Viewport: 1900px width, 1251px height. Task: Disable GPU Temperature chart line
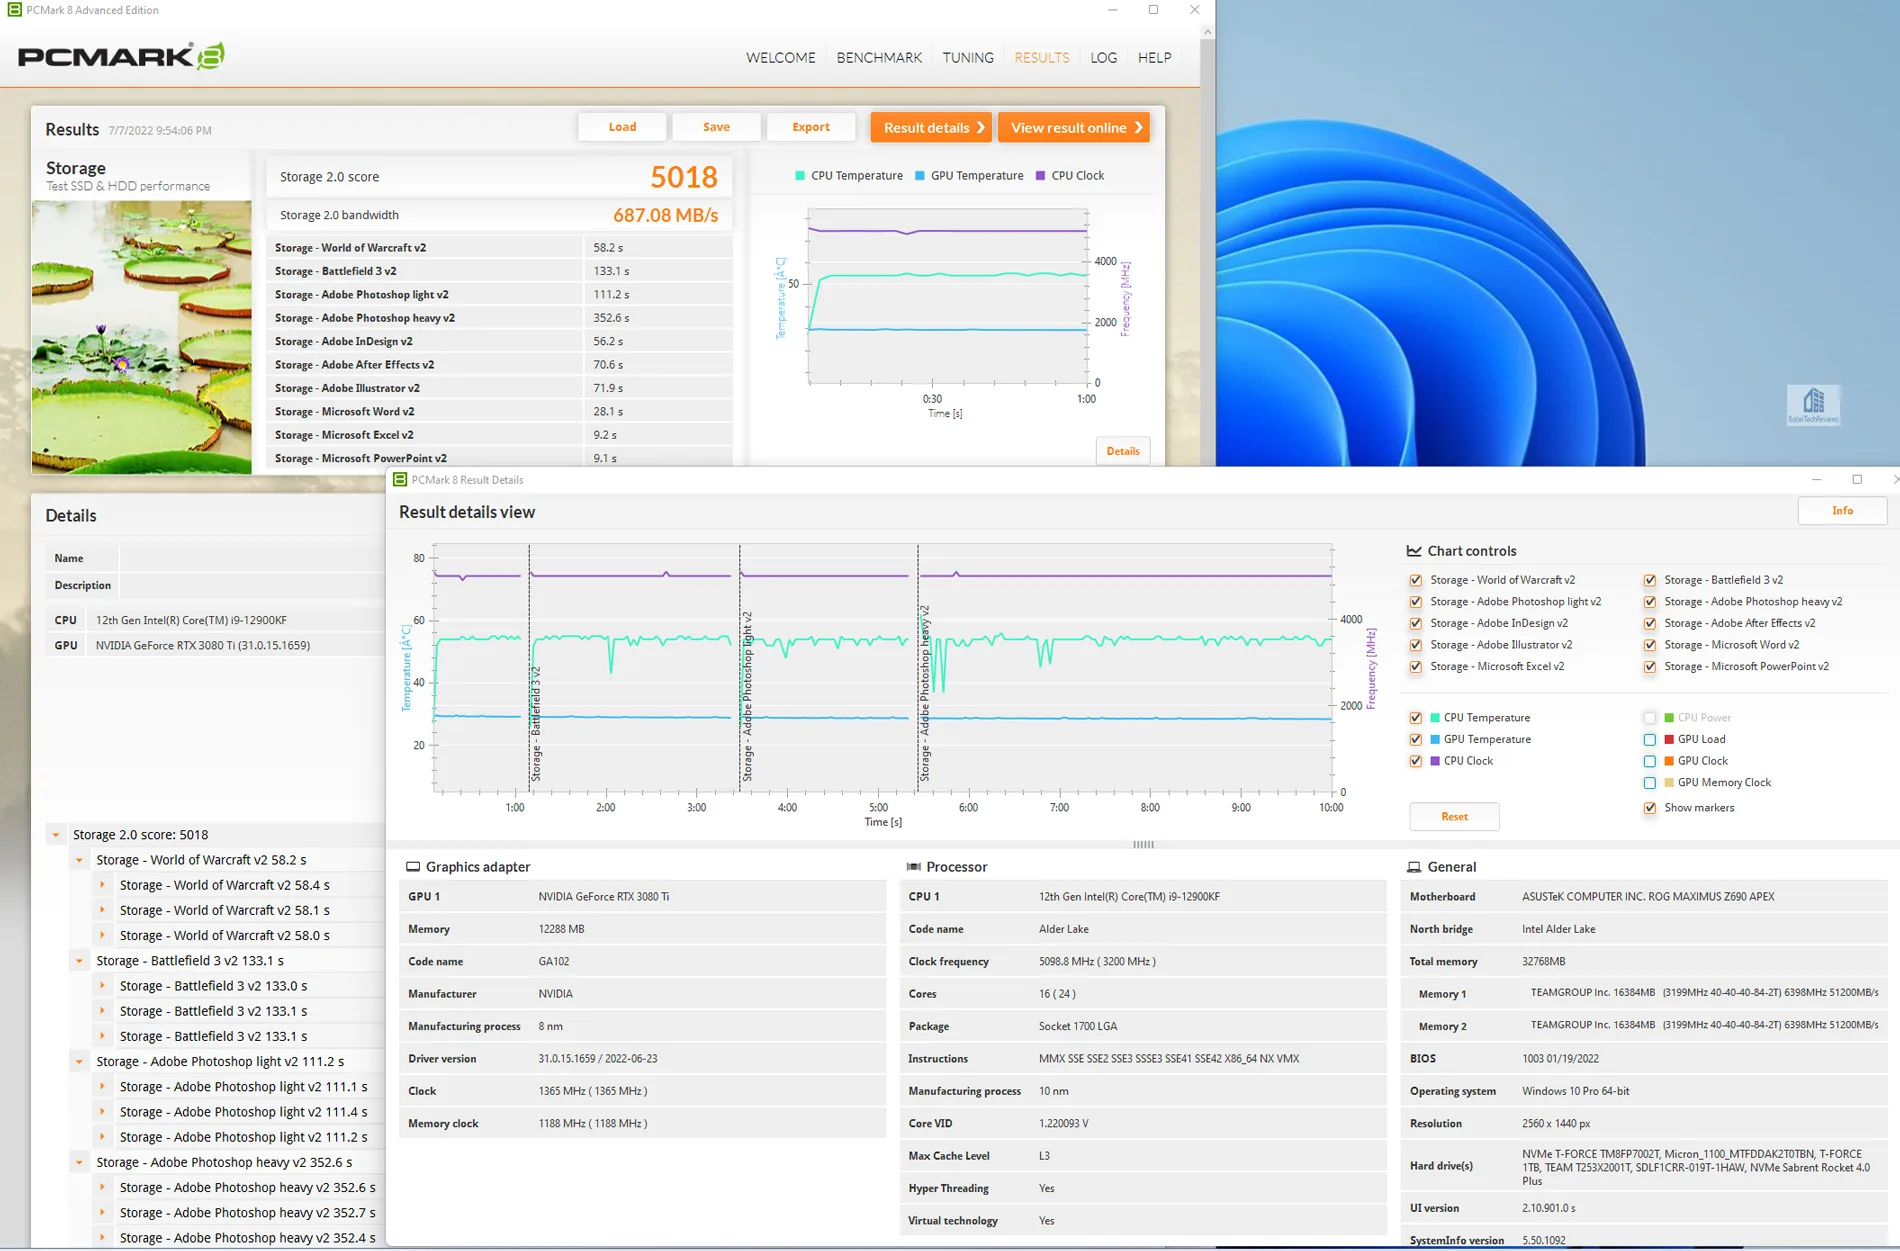[1416, 740]
